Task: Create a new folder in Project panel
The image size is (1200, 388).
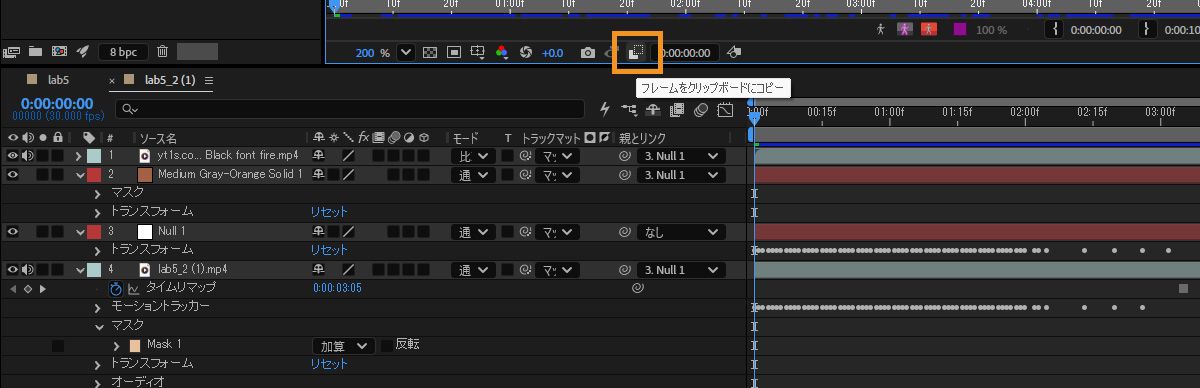Action: 36,51
